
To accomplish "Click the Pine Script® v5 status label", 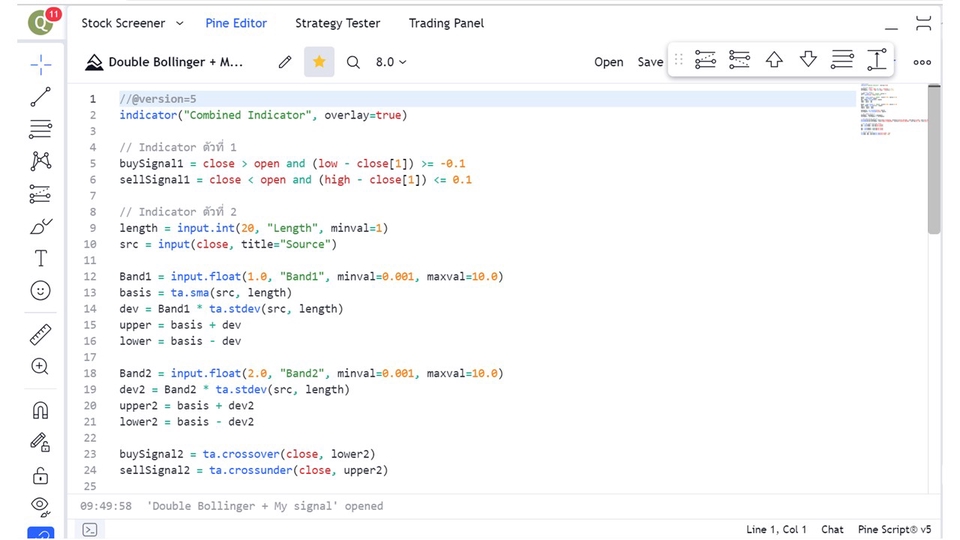I will [894, 530].
